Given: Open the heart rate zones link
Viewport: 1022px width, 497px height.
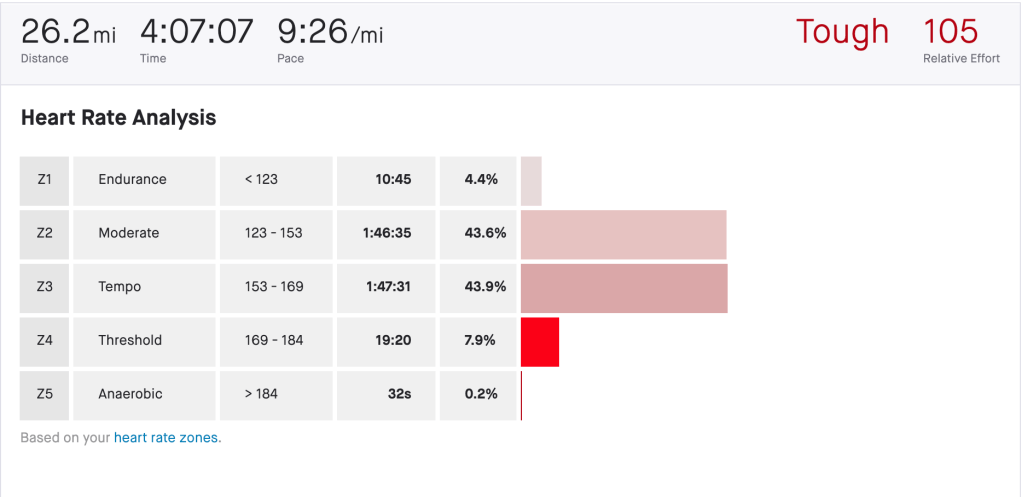Looking at the screenshot, I should 166,437.
